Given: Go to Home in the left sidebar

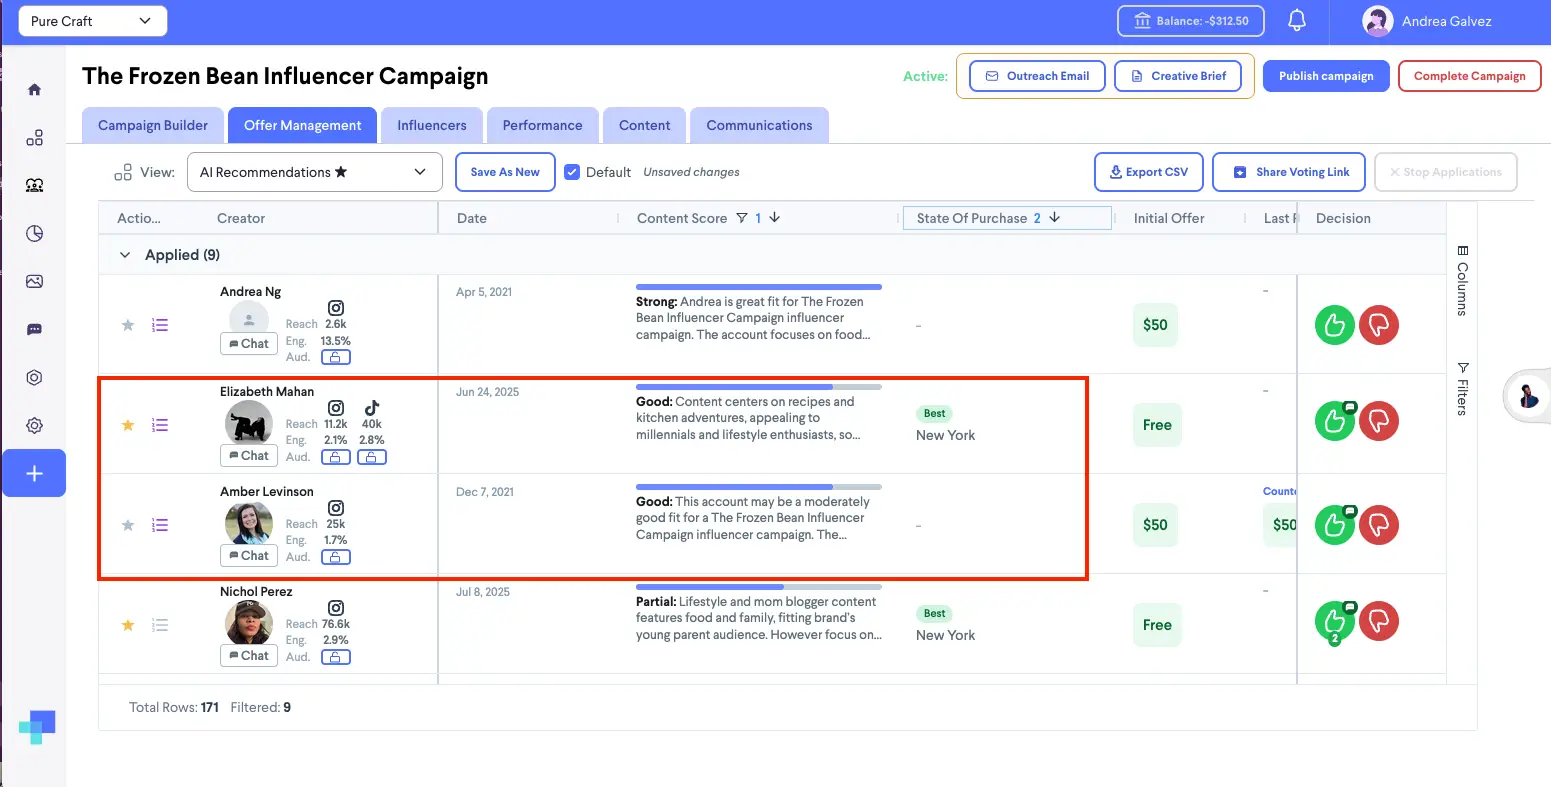Looking at the screenshot, I should (34, 90).
